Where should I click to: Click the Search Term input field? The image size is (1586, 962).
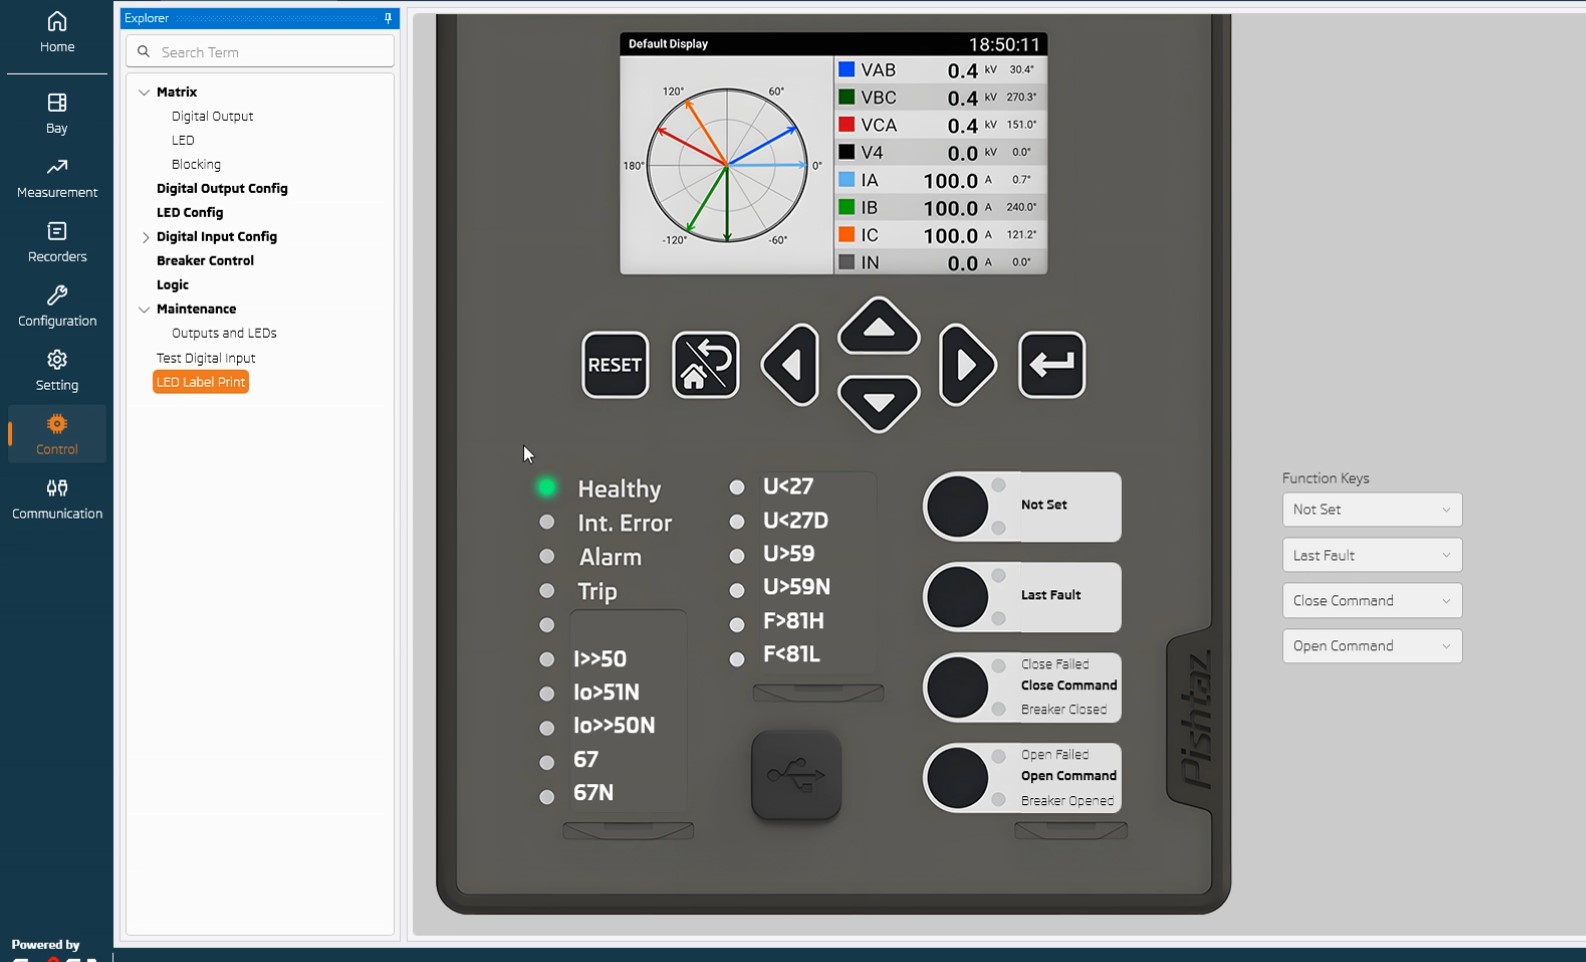pos(260,51)
